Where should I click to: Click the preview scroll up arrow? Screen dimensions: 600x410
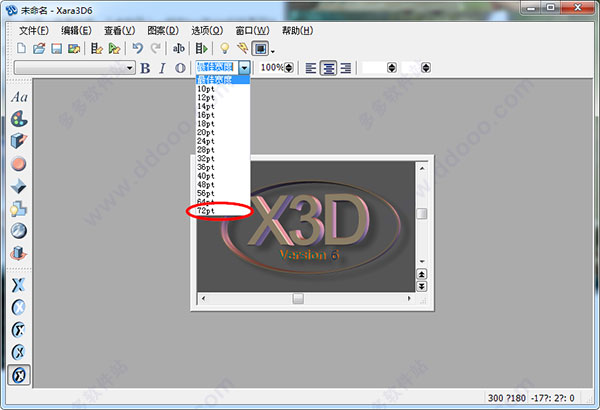click(422, 168)
